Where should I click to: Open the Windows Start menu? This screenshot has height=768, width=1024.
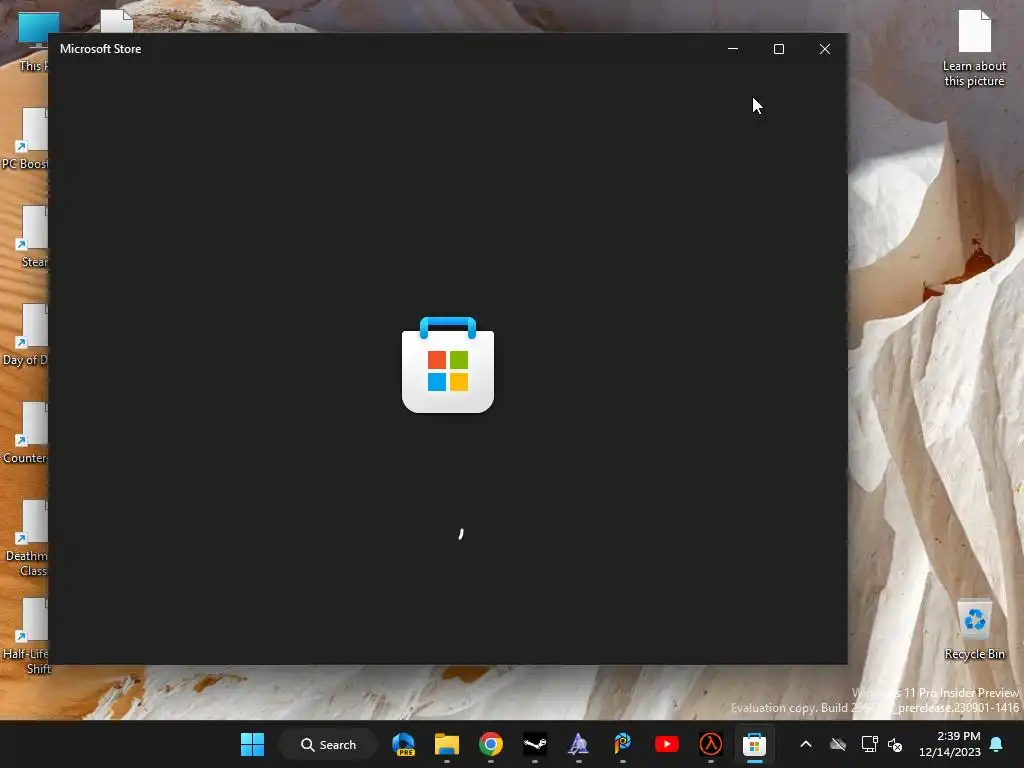click(252, 744)
